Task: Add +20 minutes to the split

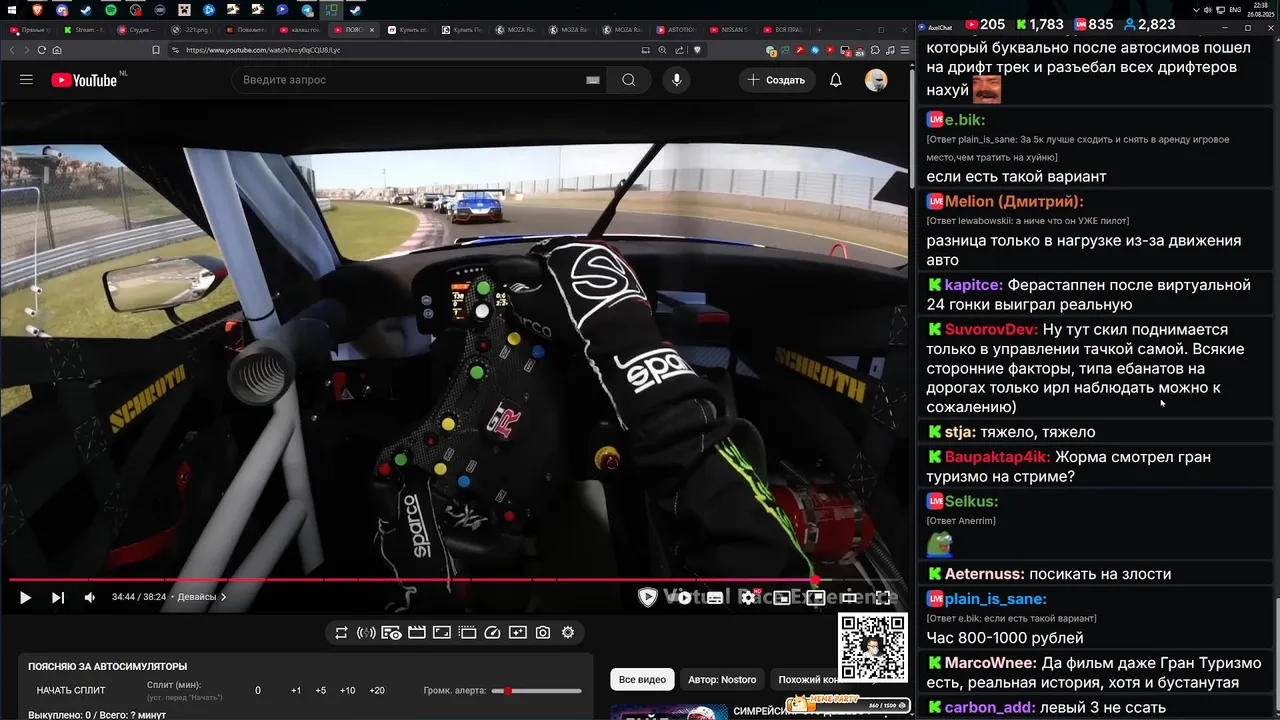Action: click(377, 691)
